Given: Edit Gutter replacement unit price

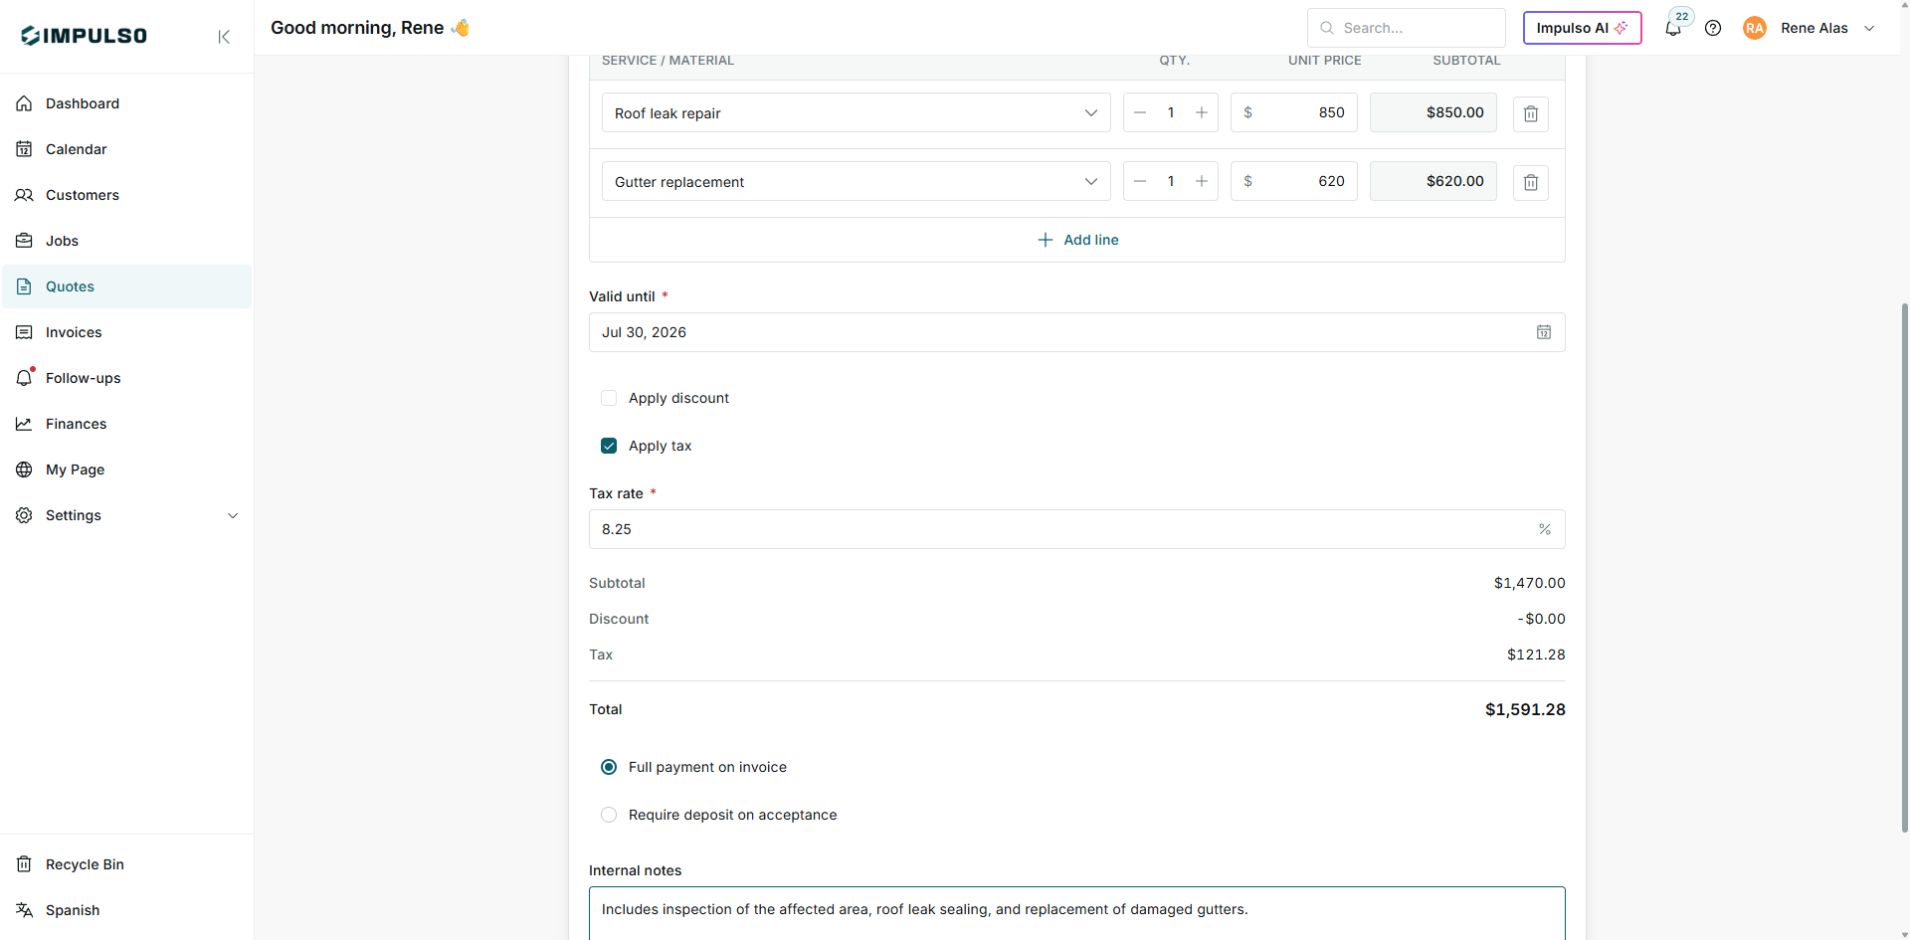Looking at the screenshot, I should point(1294,181).
